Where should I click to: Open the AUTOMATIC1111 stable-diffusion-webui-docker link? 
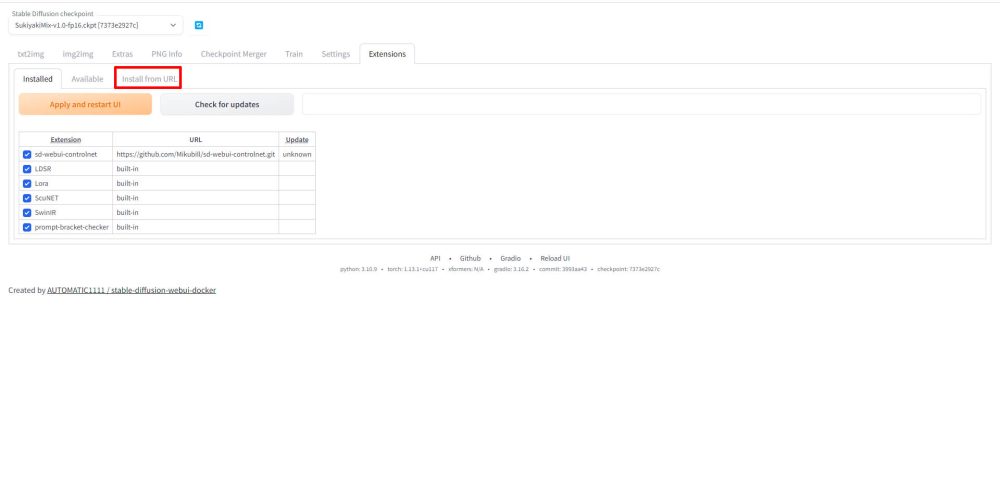coord(132,290)
